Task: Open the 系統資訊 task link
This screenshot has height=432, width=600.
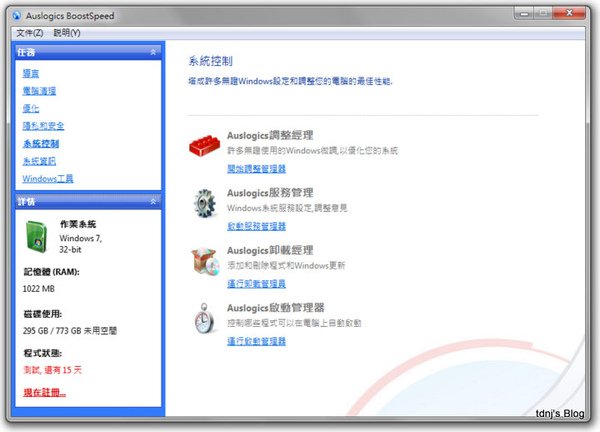Action: coord(39,161)
